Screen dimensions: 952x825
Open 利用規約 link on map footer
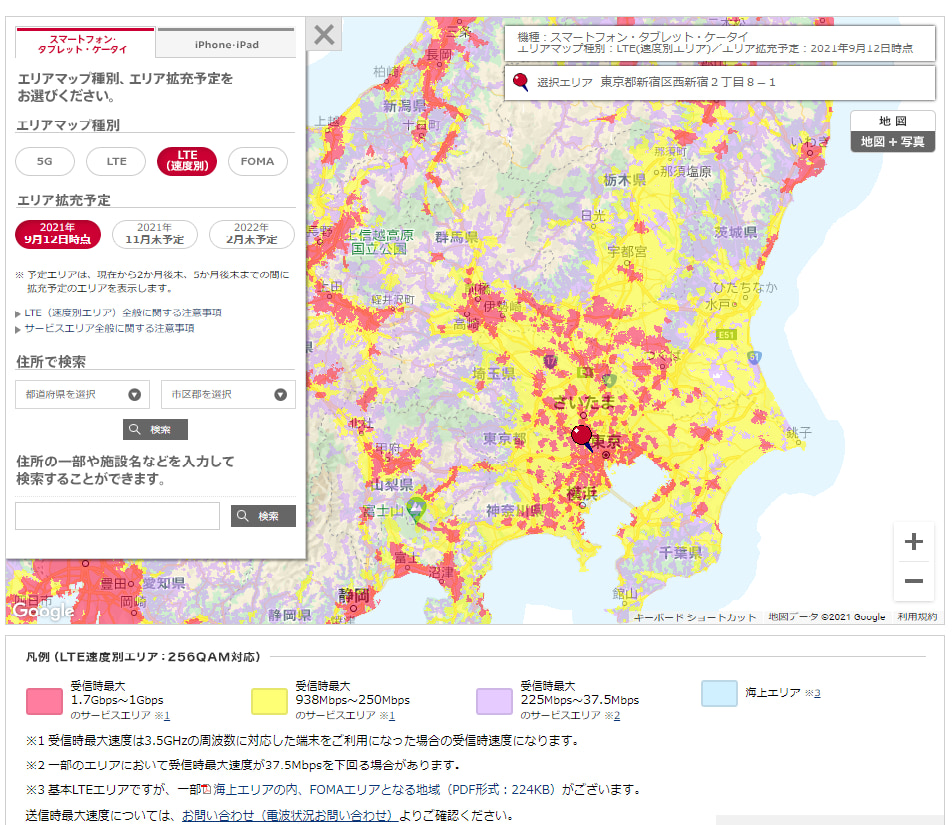click(x=917, y=617)
